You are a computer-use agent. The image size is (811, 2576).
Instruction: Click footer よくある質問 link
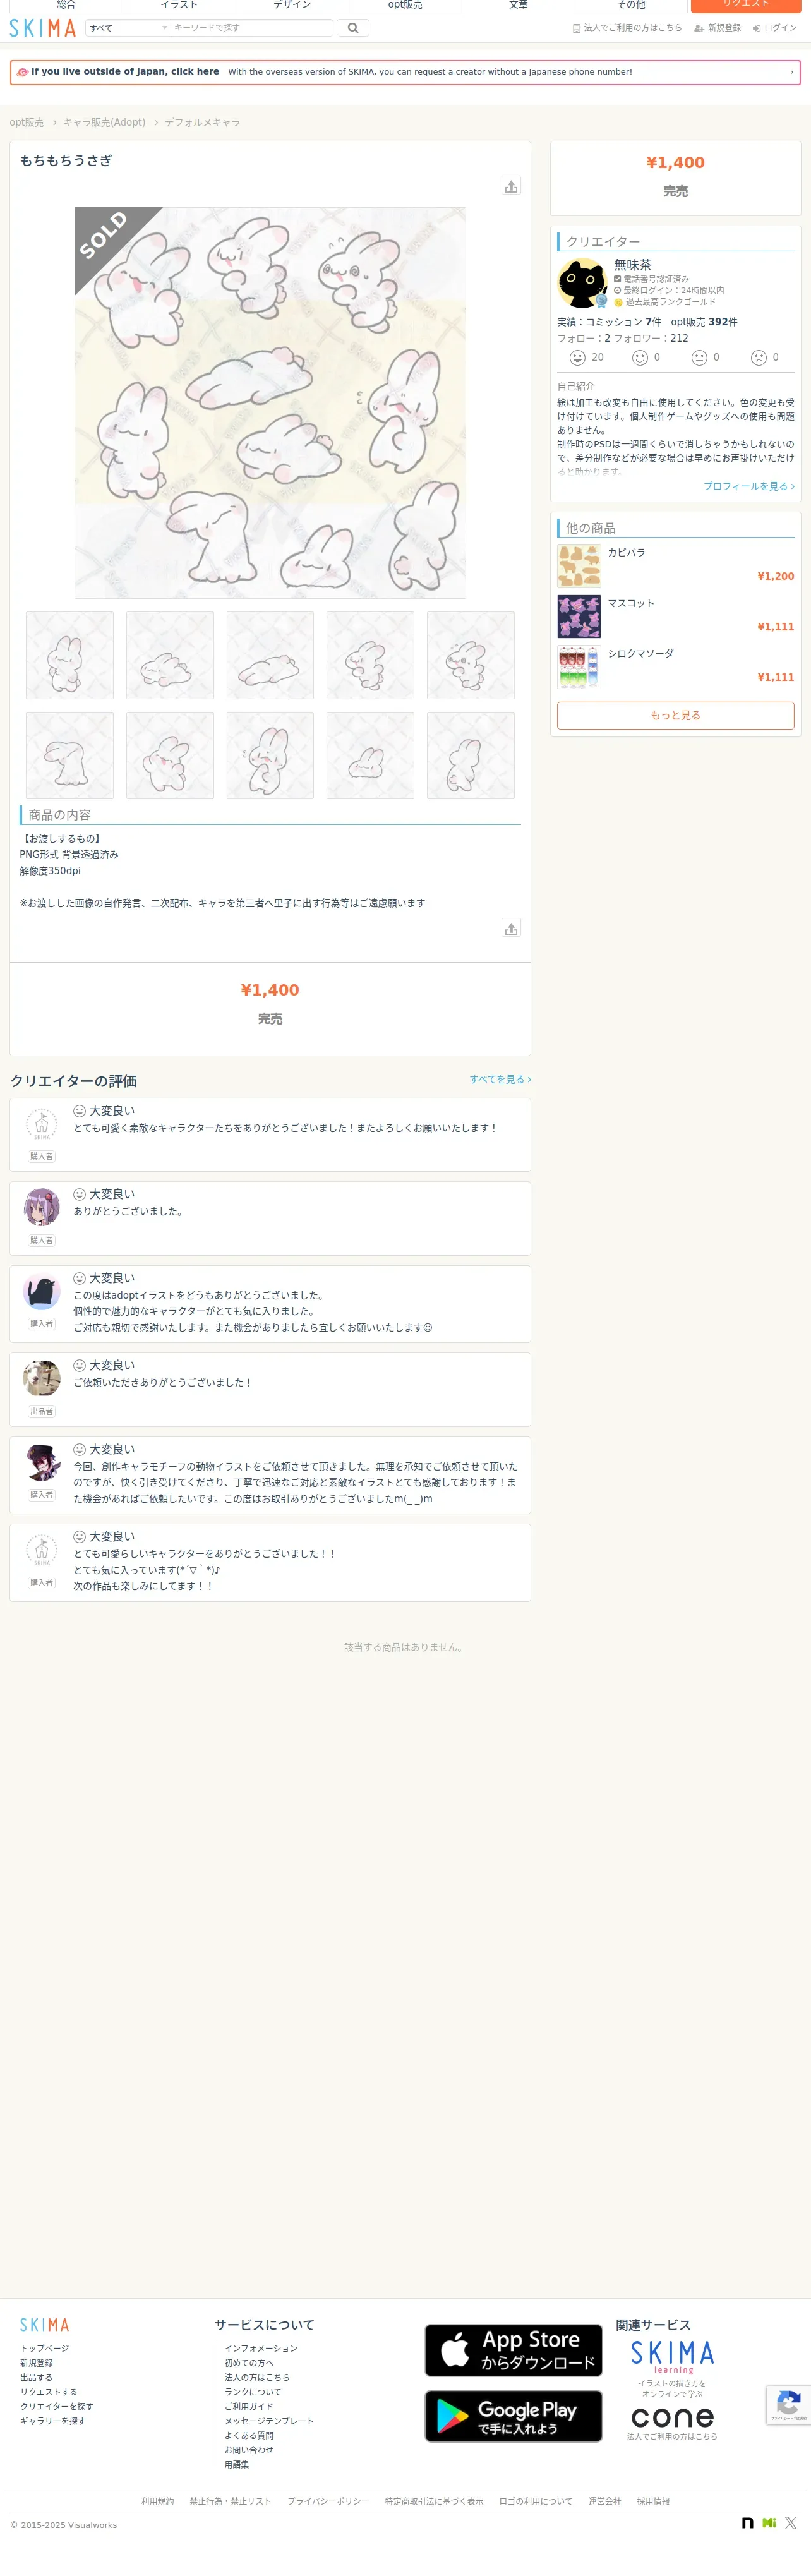pyautogui.click(x=249, y=2435)
